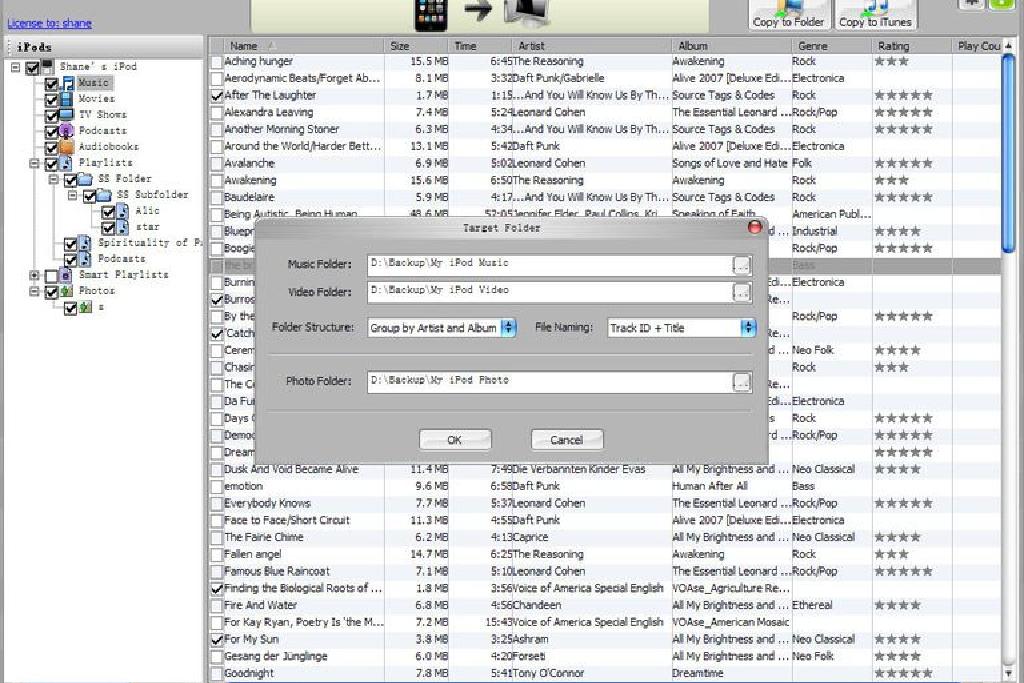Open the File Naming dropdown
Viewport: 1024px width, 683px height.
pyautogui.click(x=748, y=327)
